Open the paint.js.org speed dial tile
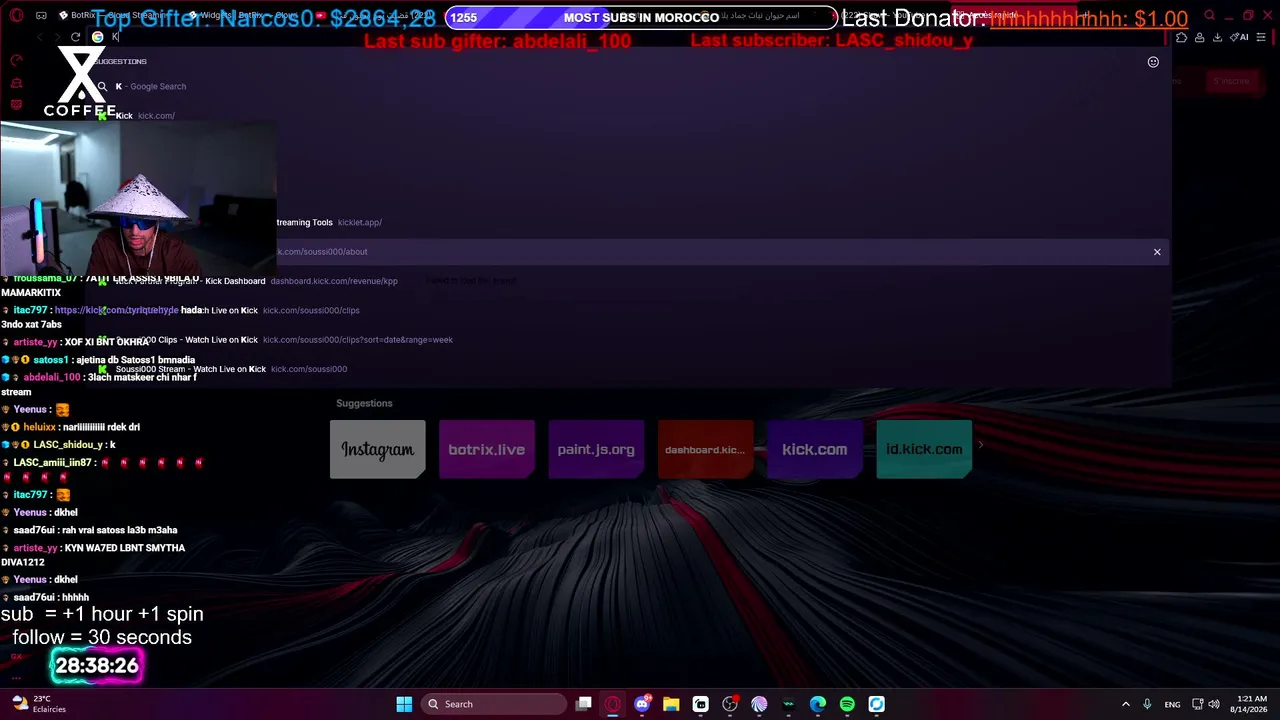 click(596, 449)
